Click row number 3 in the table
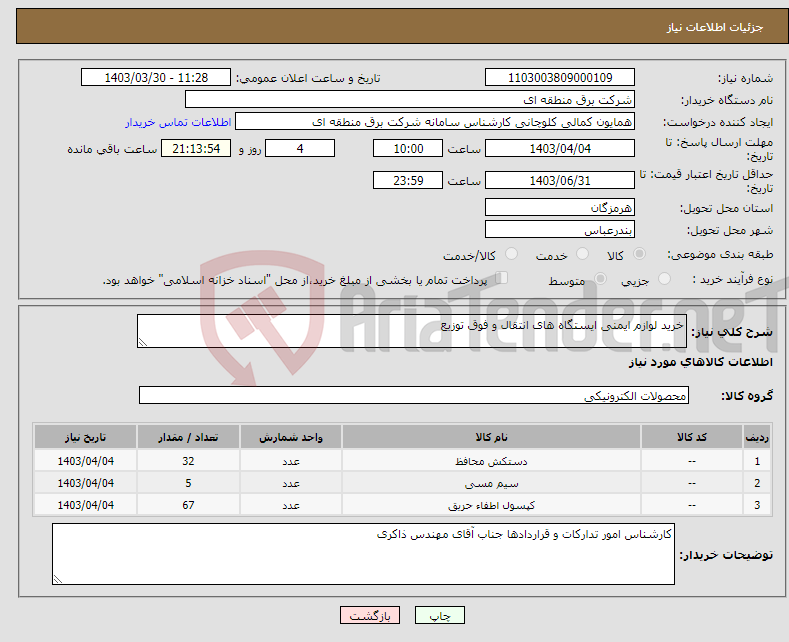 coord(757,505)
